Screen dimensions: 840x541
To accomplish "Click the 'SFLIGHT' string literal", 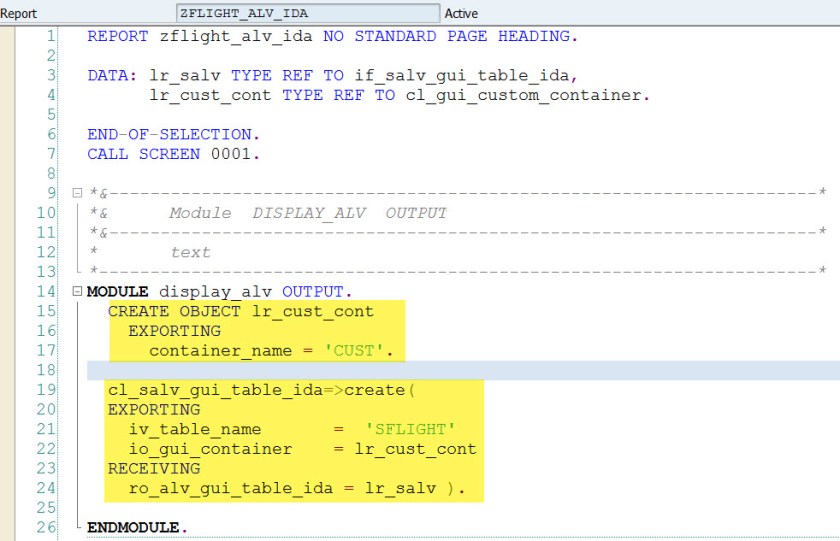I will (410, 430).
